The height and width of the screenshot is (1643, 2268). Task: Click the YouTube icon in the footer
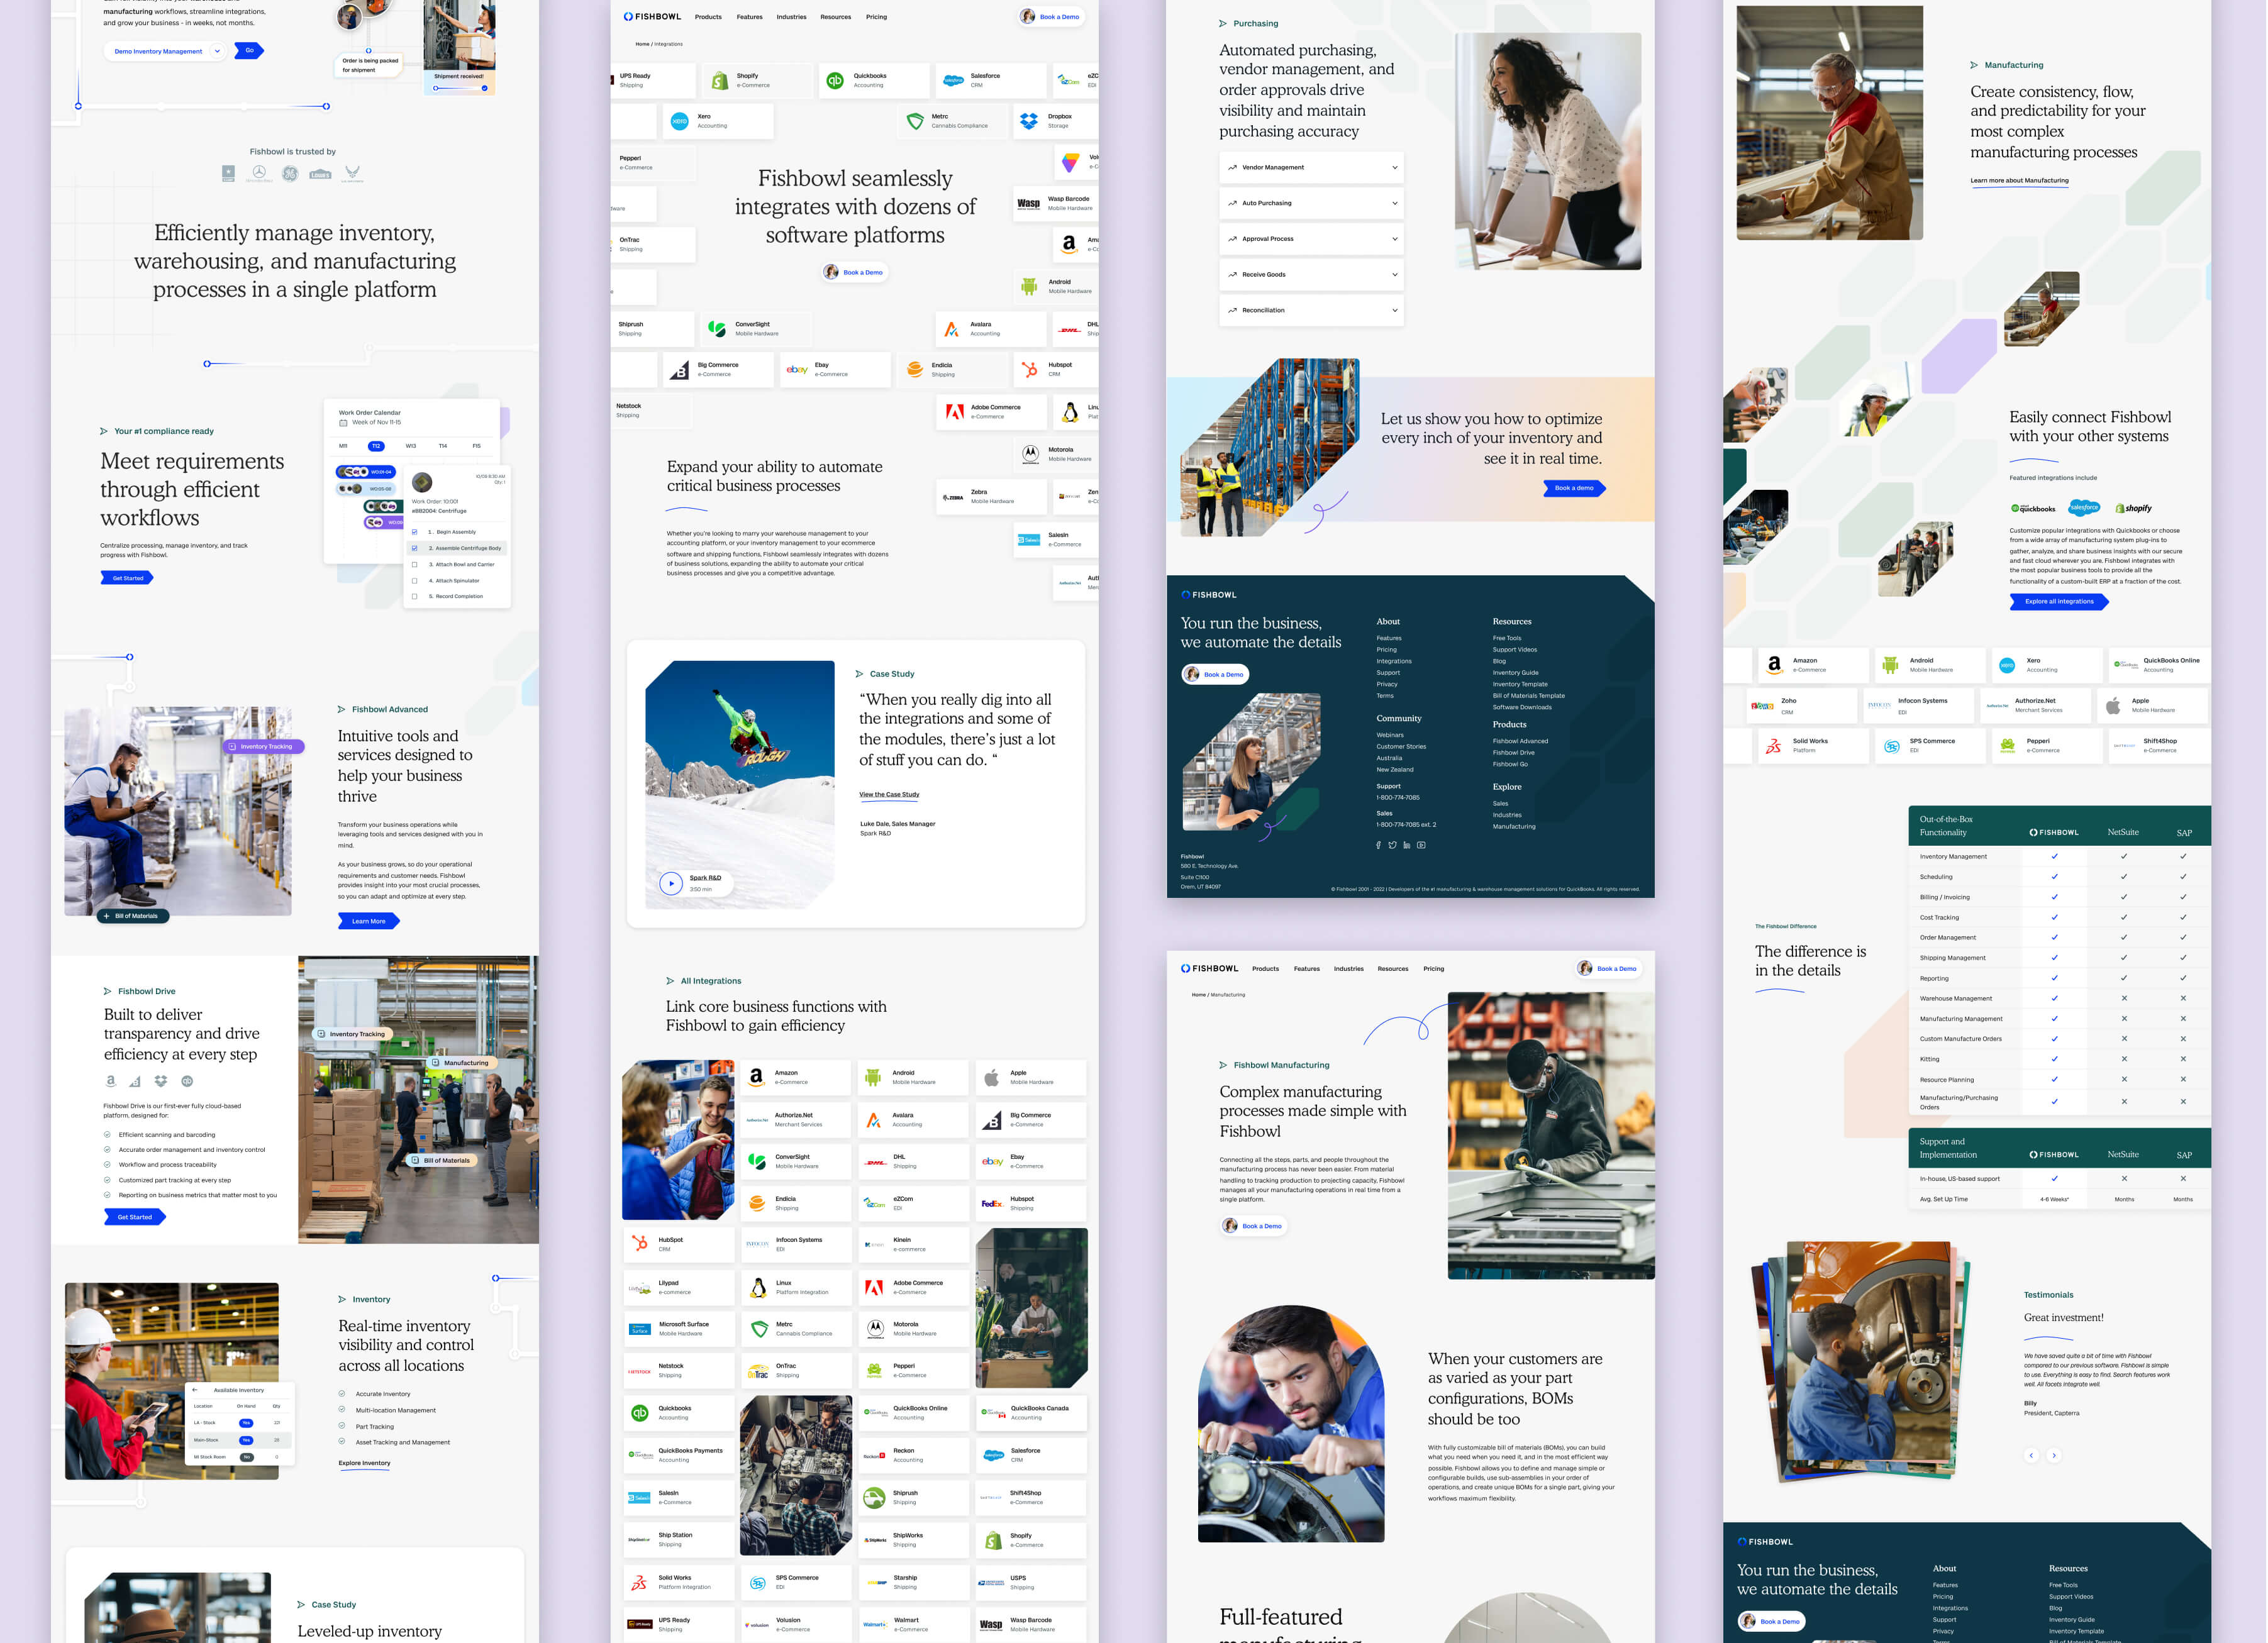(x=1421, y=845)
